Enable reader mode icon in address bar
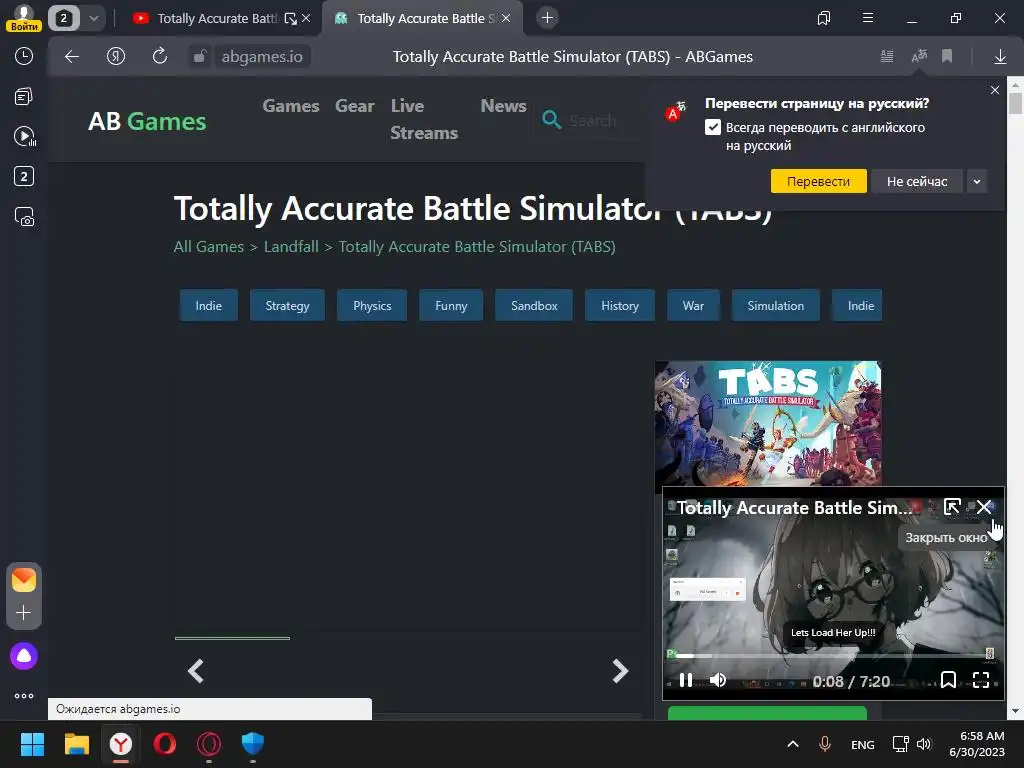 pos(887,57)
